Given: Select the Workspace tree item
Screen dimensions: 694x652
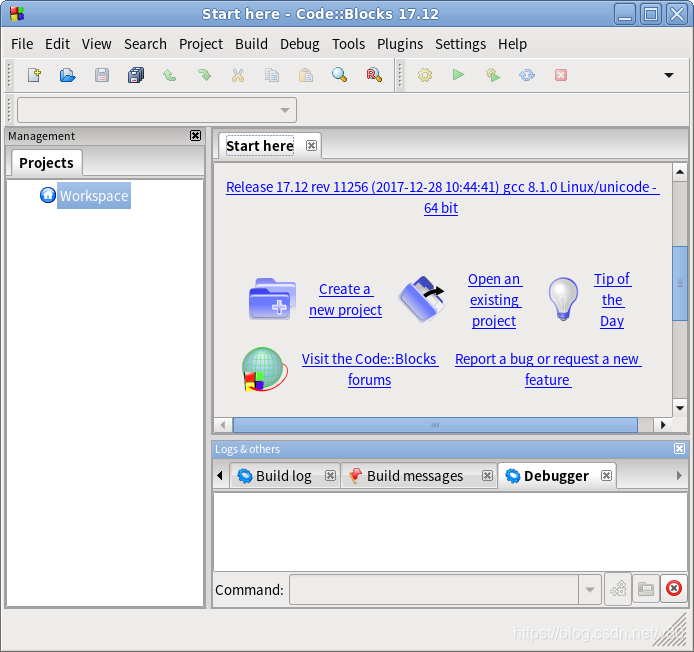Looking at the screenshot, I should click(x=94, y=195).
